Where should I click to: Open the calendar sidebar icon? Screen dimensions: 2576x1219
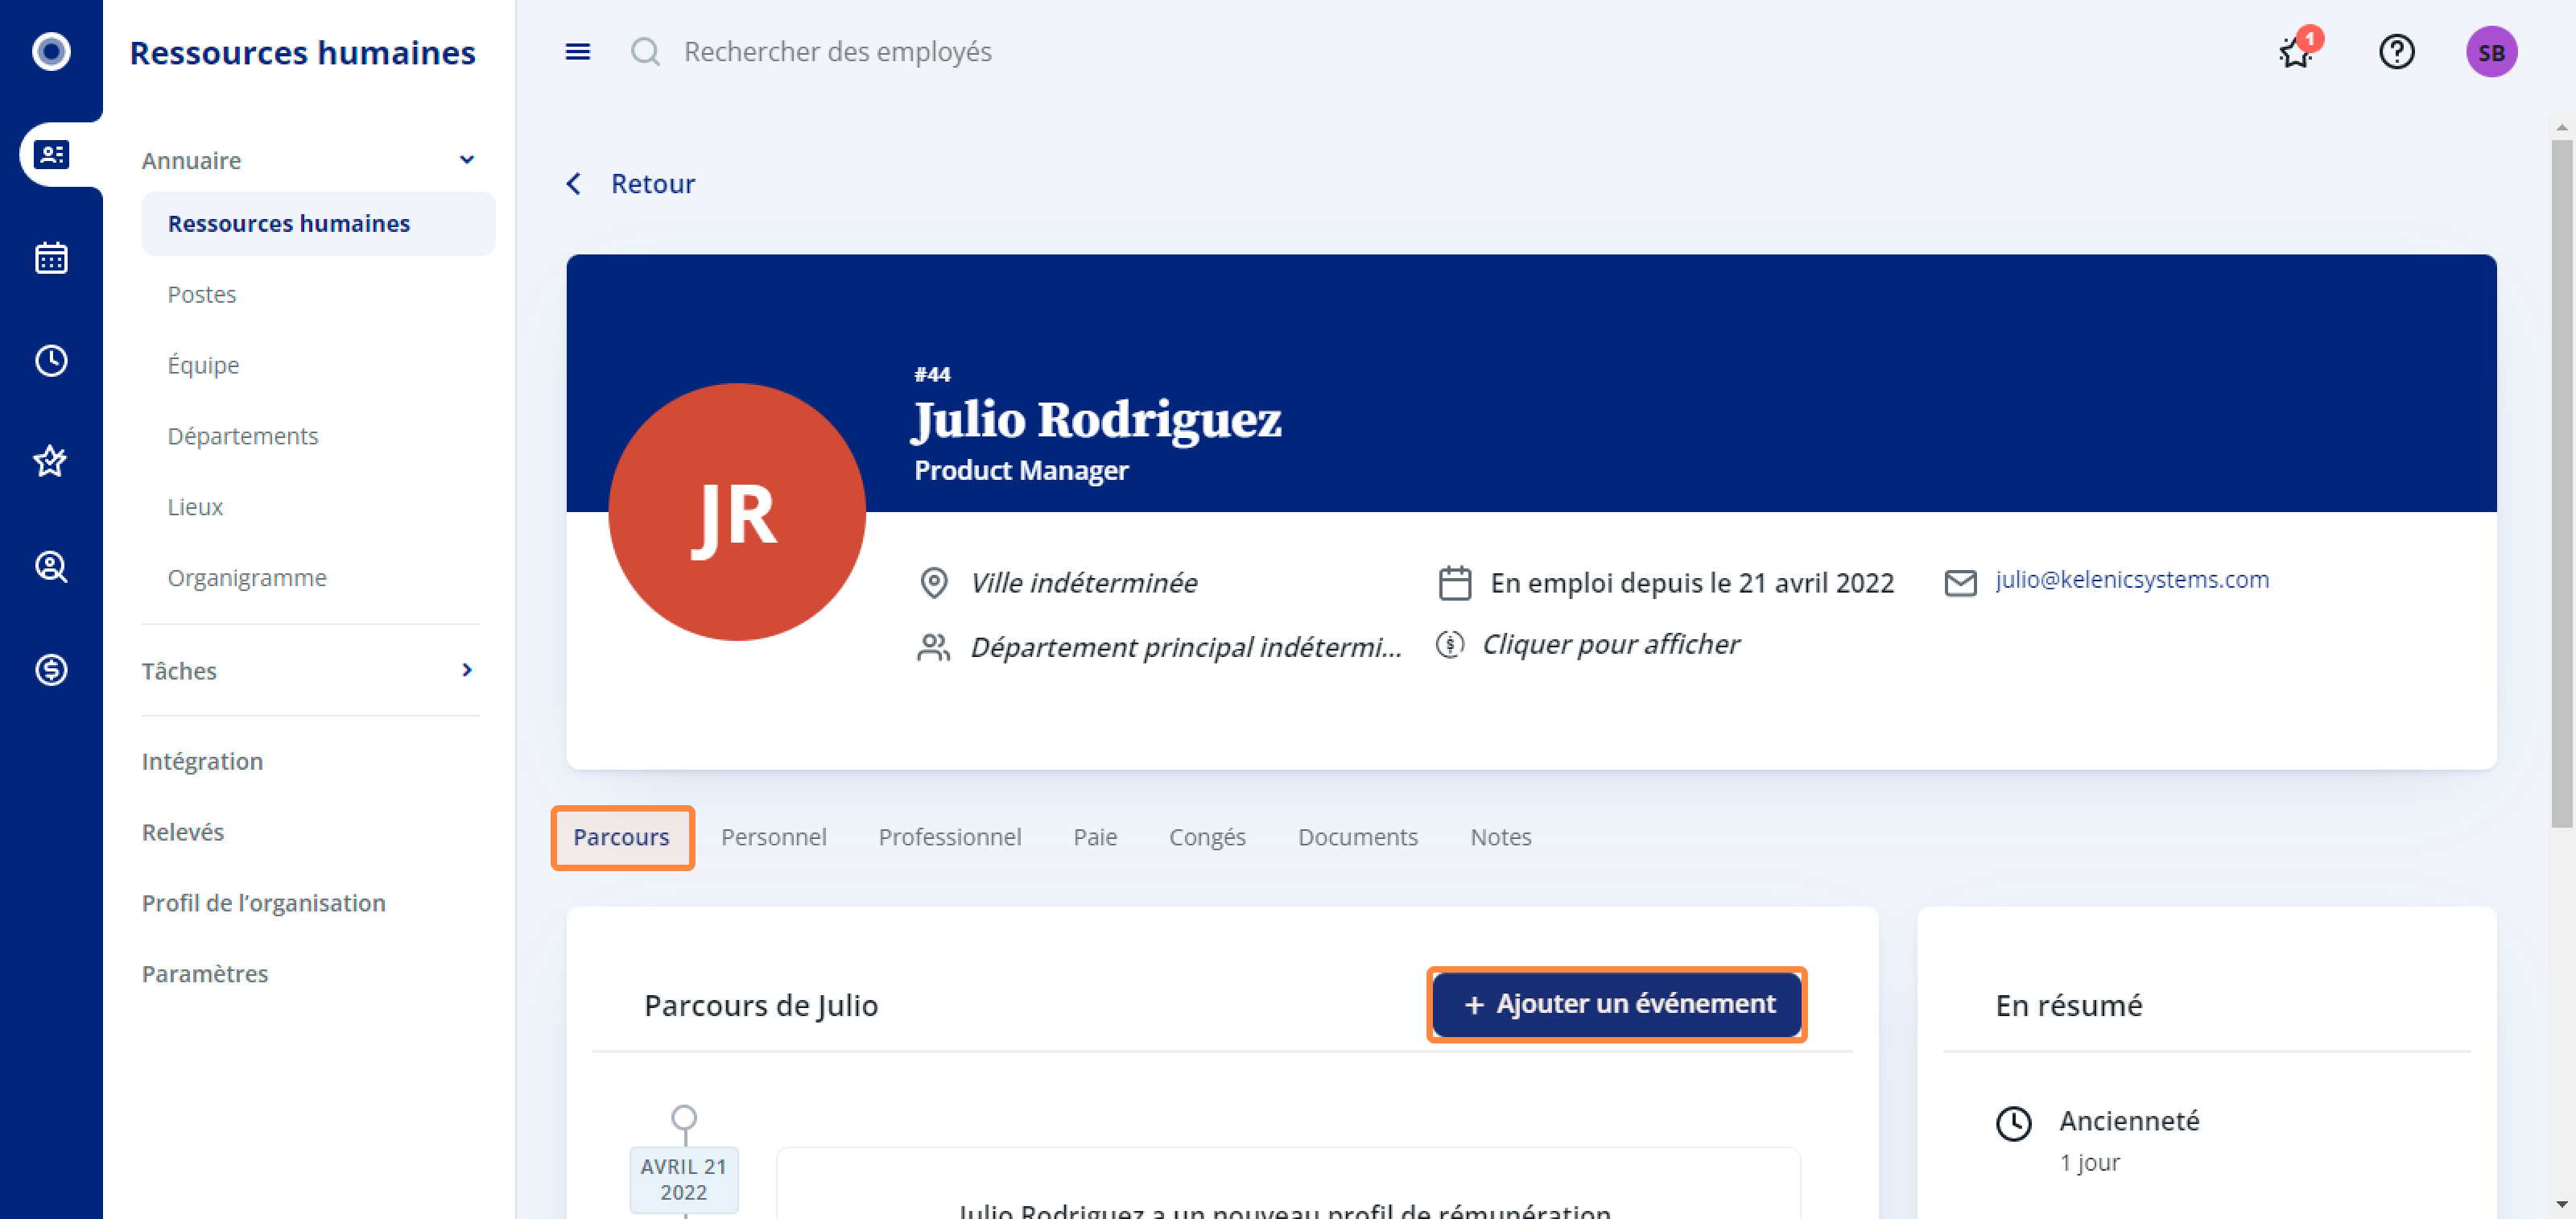coord(51,258)
